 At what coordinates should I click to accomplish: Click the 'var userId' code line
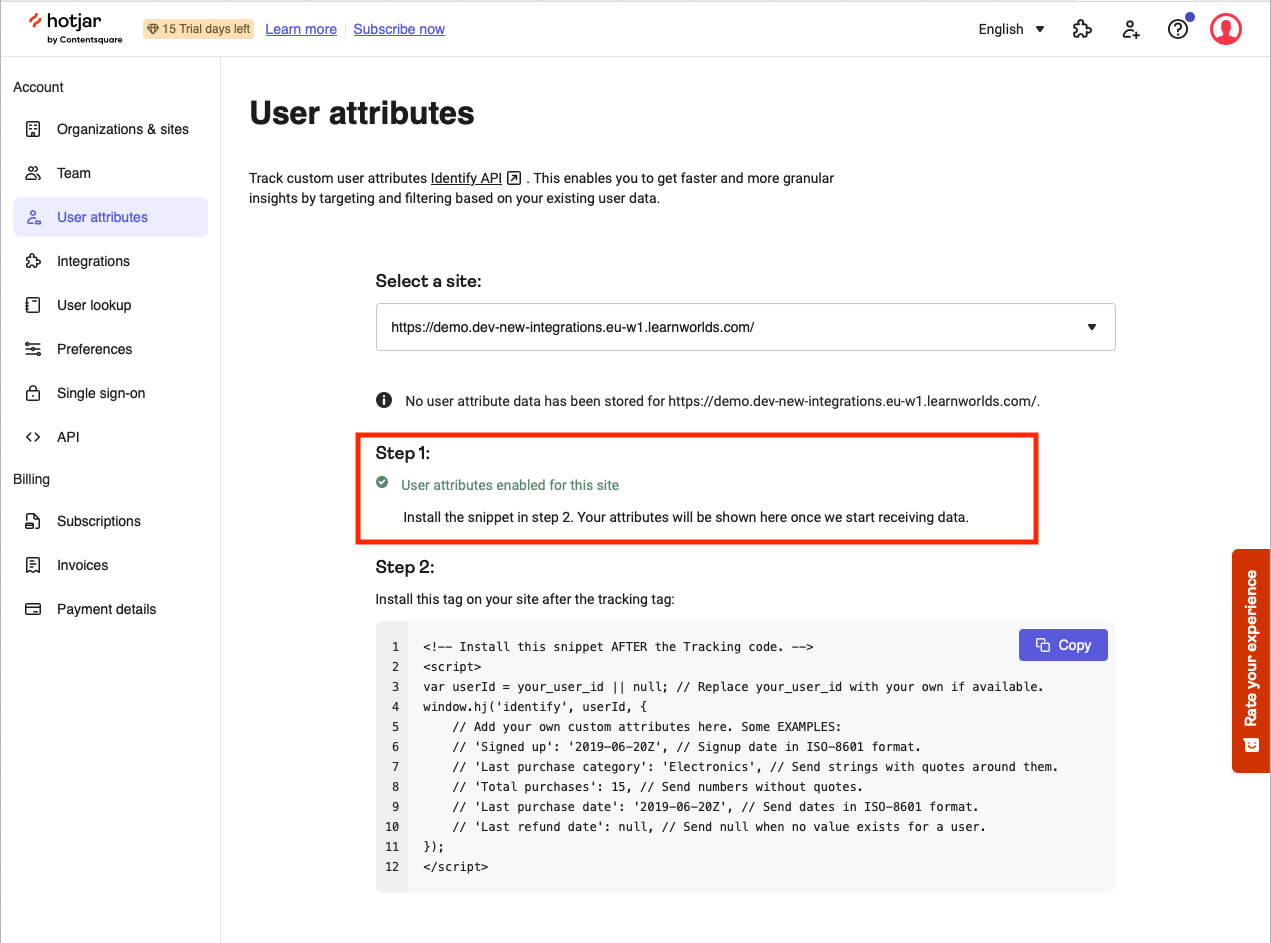point(733,687)
